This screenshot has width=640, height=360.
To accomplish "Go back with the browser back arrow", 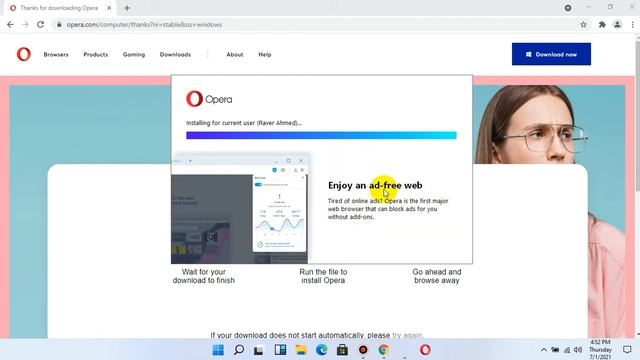I will (x=10, y=24).
